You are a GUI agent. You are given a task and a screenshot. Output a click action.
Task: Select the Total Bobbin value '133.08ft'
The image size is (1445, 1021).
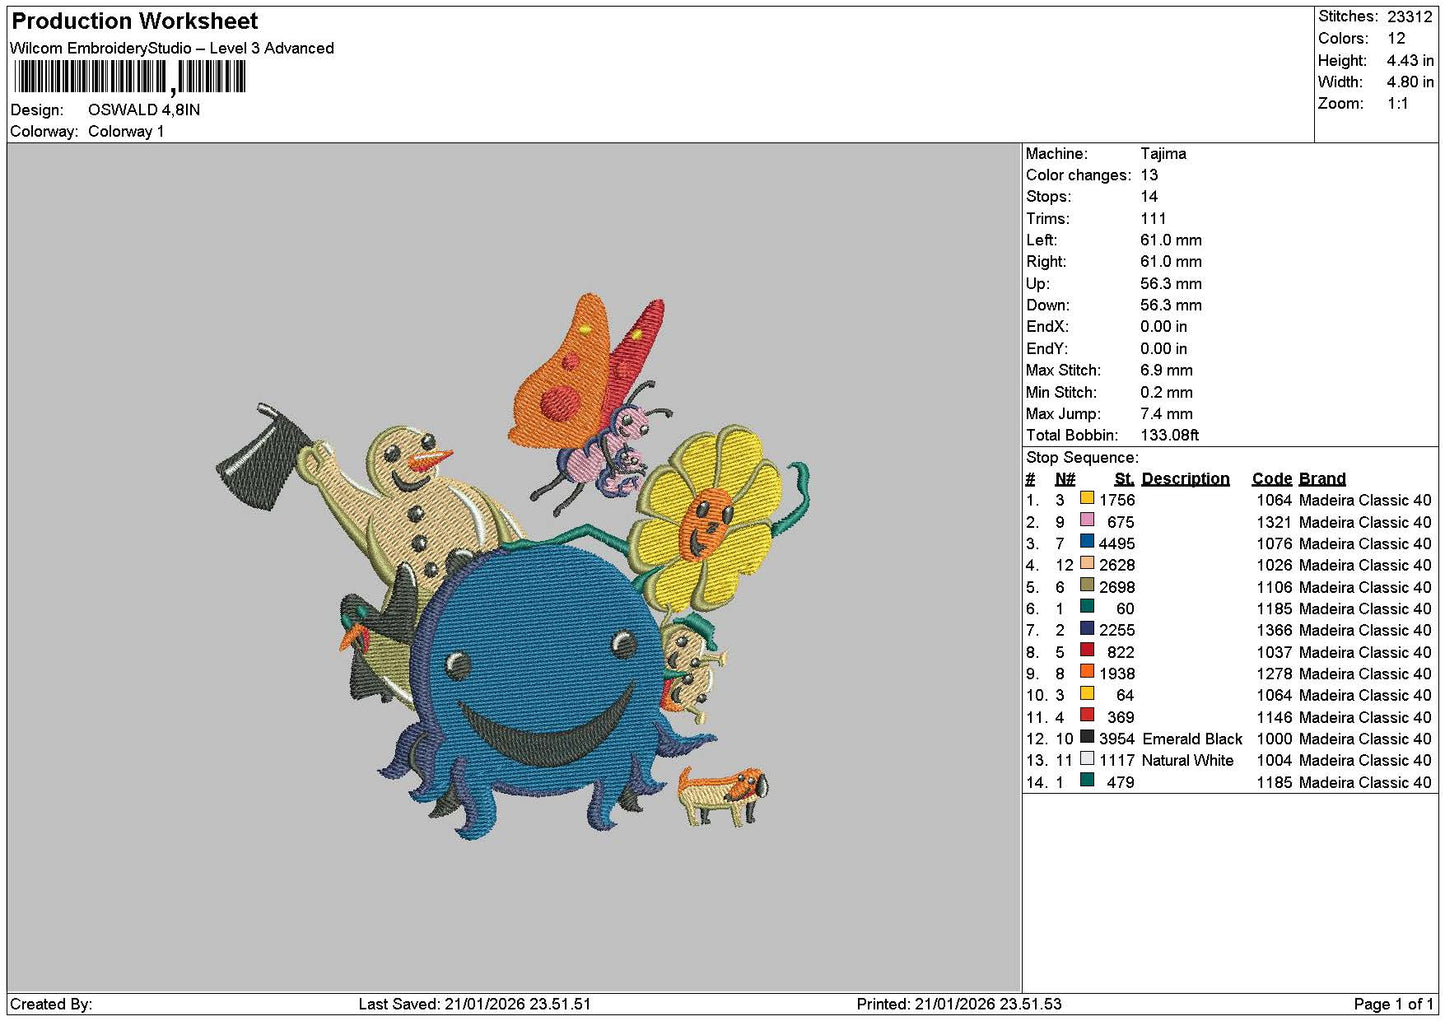pos(1169,435)
